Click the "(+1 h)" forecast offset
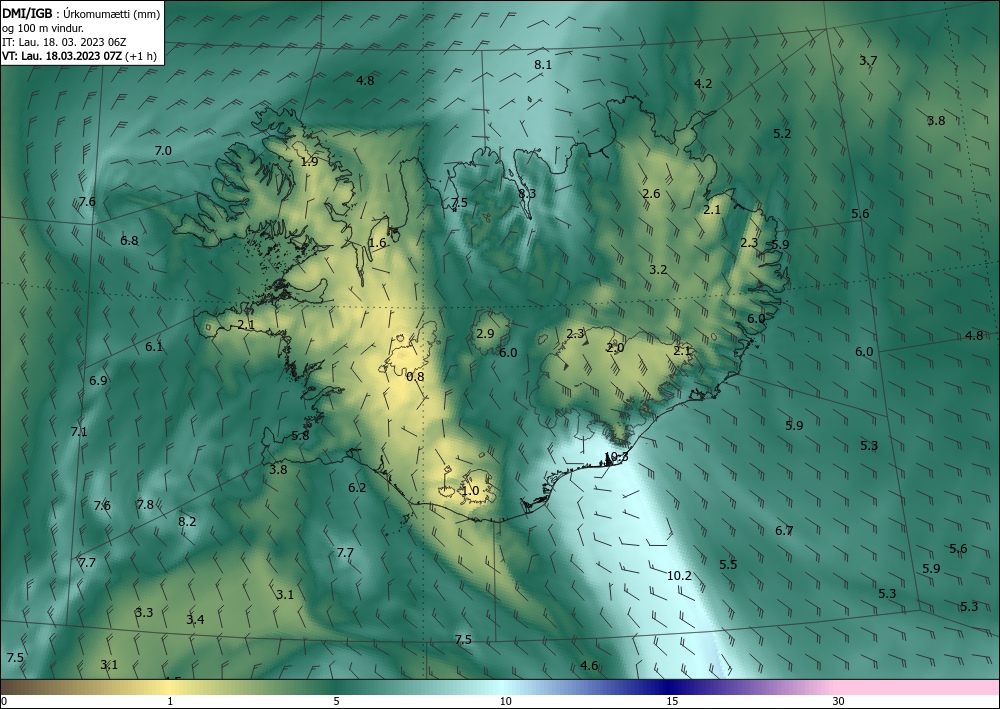The height and width of the screenshot is (709, 1000). click(x=142, y=56)
